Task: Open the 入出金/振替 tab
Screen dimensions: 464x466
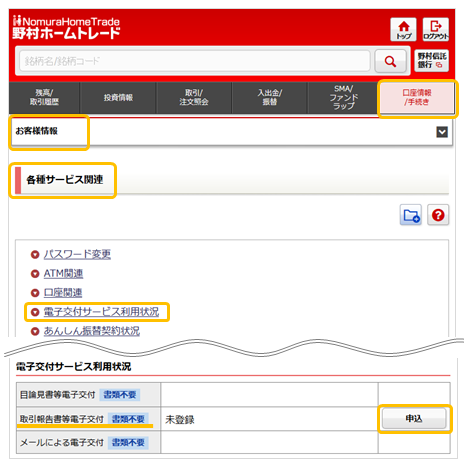Action: (269, 97)
